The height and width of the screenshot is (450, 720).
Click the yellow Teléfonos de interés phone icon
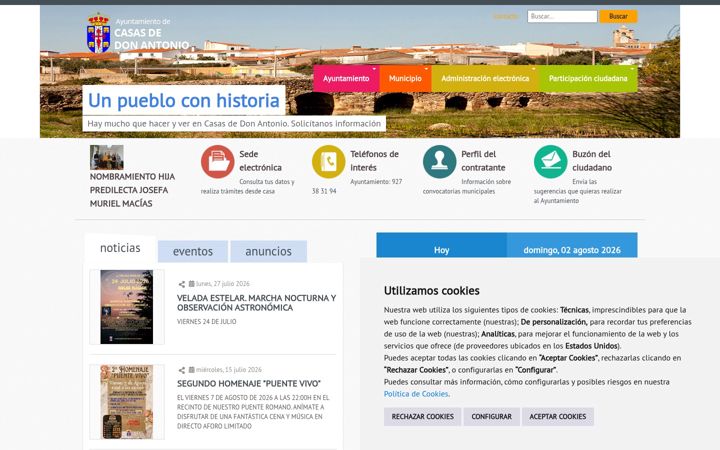point(329,162)
